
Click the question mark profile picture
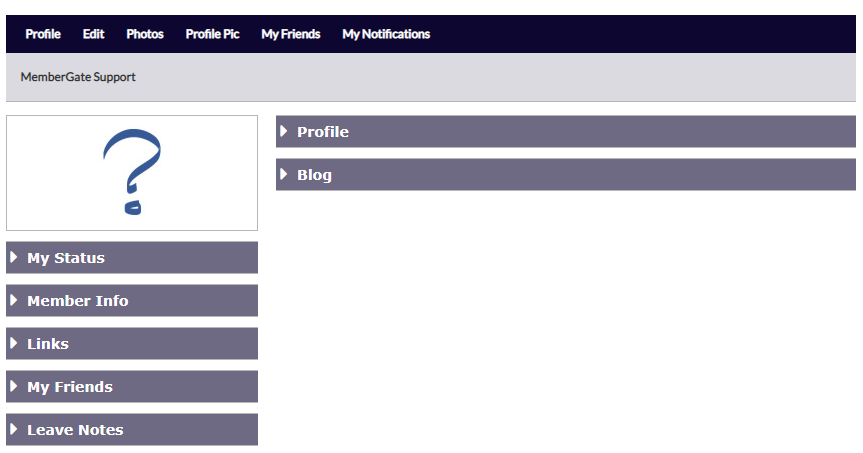coord(132,172)
